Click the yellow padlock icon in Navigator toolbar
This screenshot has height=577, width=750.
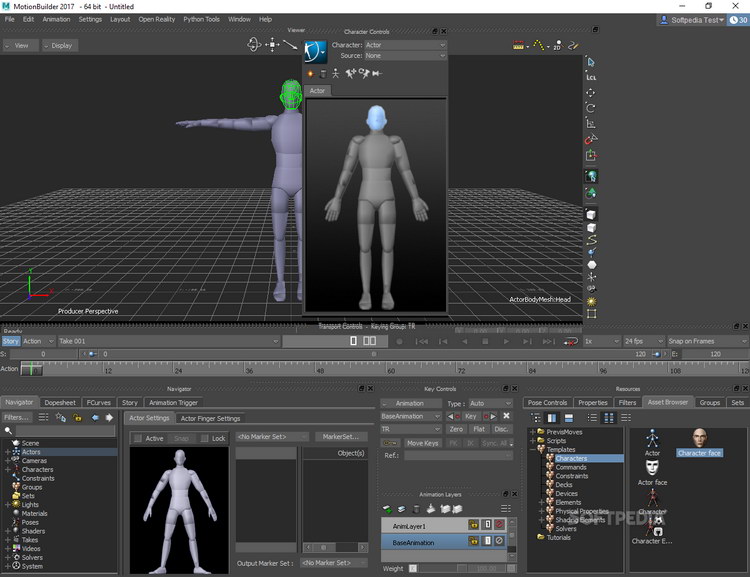click(77, 417)
